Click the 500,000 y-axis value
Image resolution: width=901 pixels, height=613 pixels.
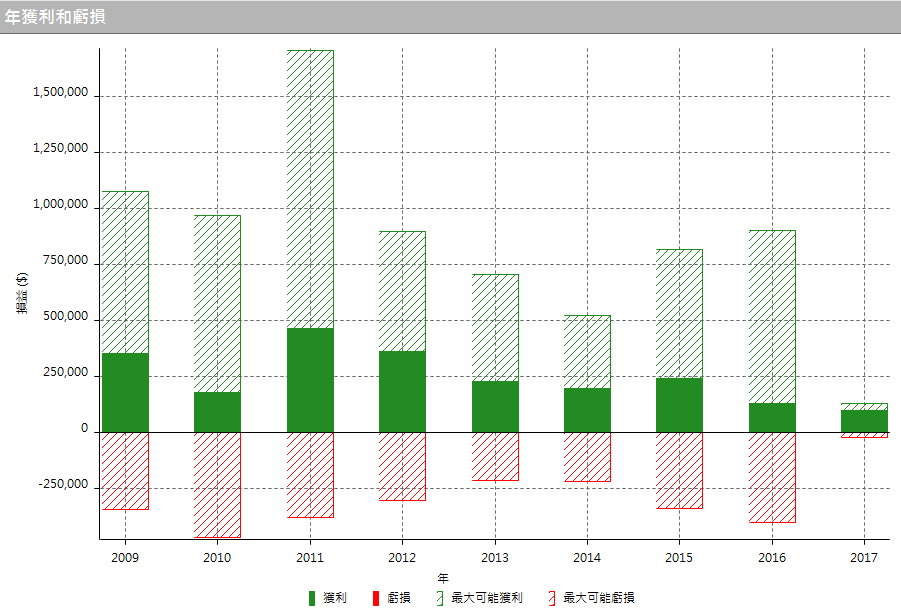coord(66,317)
